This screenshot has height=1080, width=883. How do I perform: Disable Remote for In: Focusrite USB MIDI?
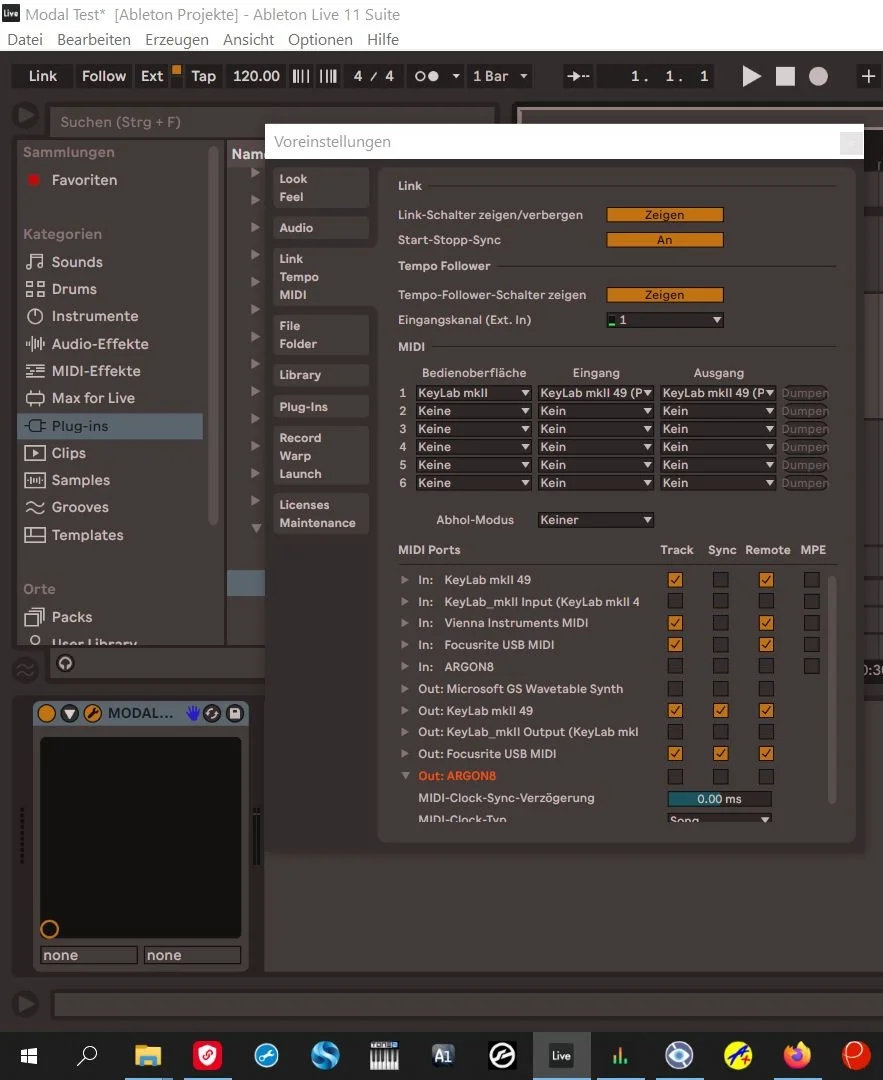(x=765, y=645)
